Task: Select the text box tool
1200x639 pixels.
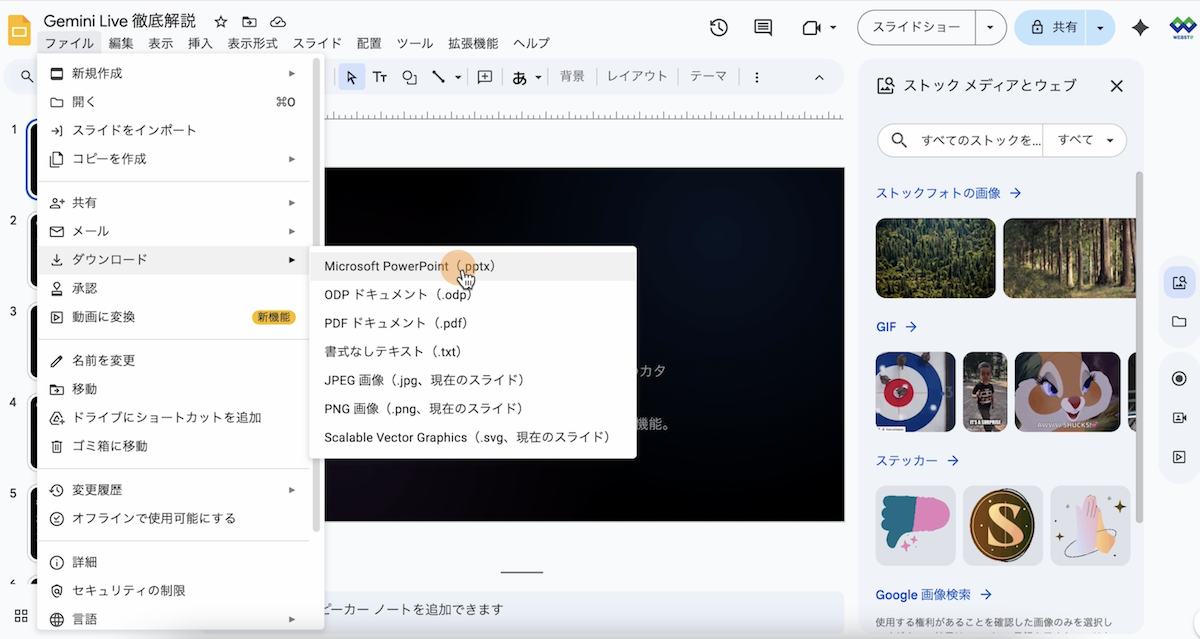Action: (380, 77)
